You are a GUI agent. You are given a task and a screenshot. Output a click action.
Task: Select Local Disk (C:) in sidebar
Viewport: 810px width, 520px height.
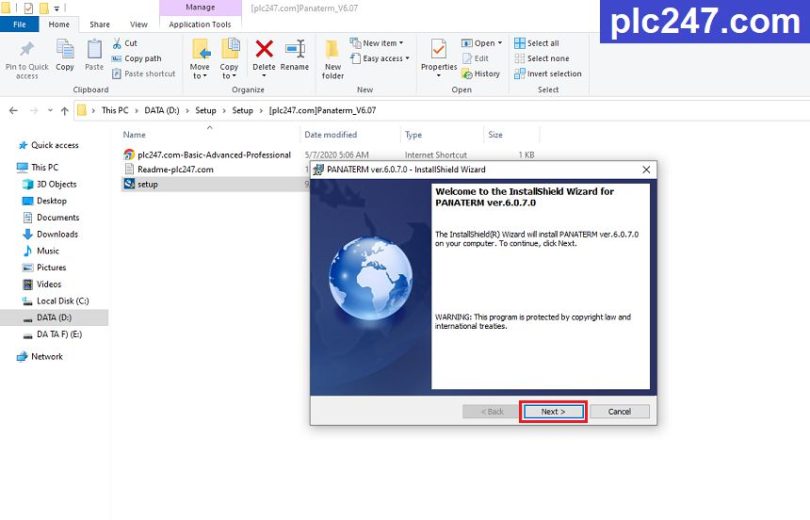62,301
